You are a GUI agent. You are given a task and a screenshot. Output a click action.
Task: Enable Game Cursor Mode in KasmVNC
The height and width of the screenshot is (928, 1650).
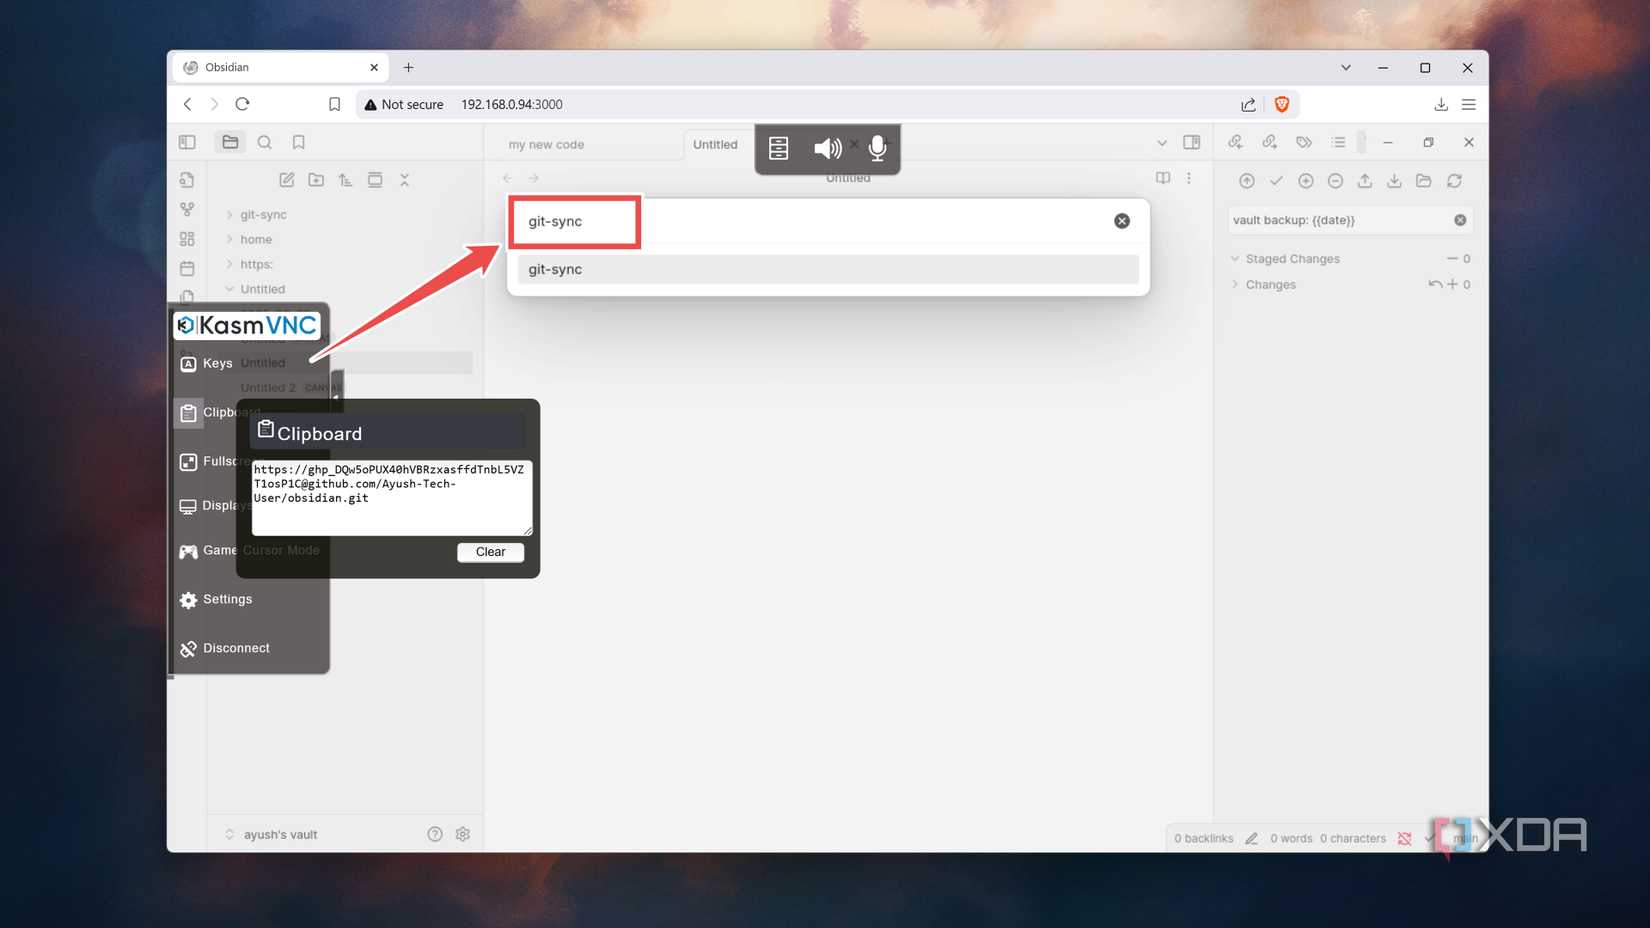click(x=210, y=550)
